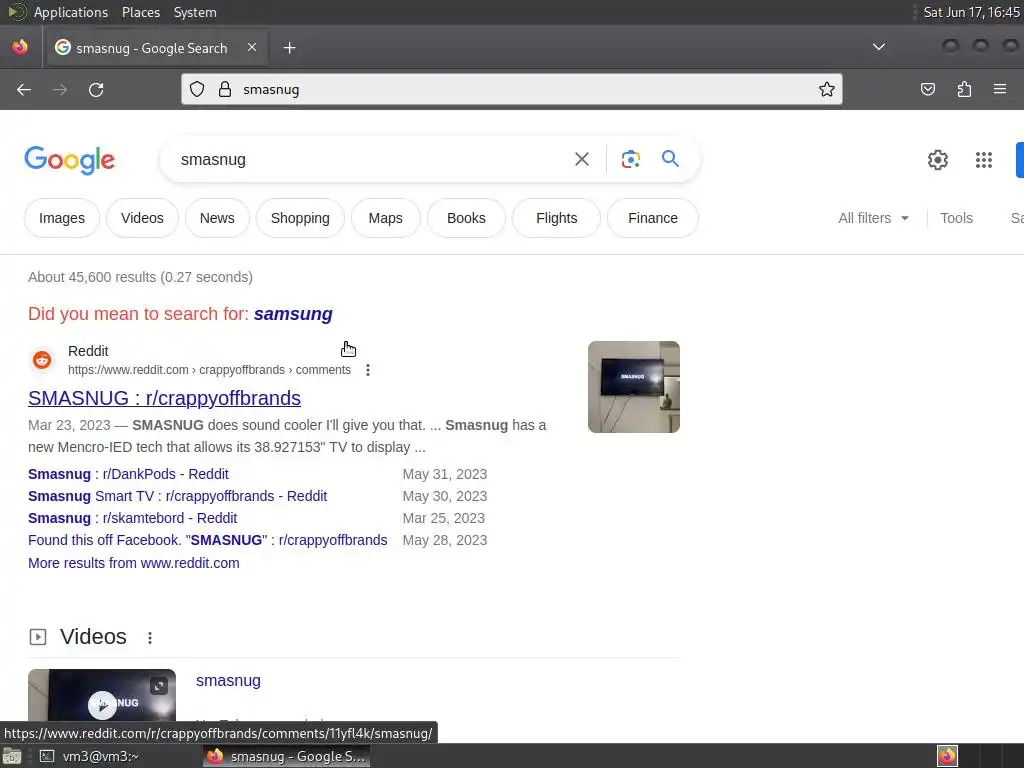The height and width of the screenshot is (768, 1024).
Task: Open the Places menu
Action: click(x=140, y=12)
